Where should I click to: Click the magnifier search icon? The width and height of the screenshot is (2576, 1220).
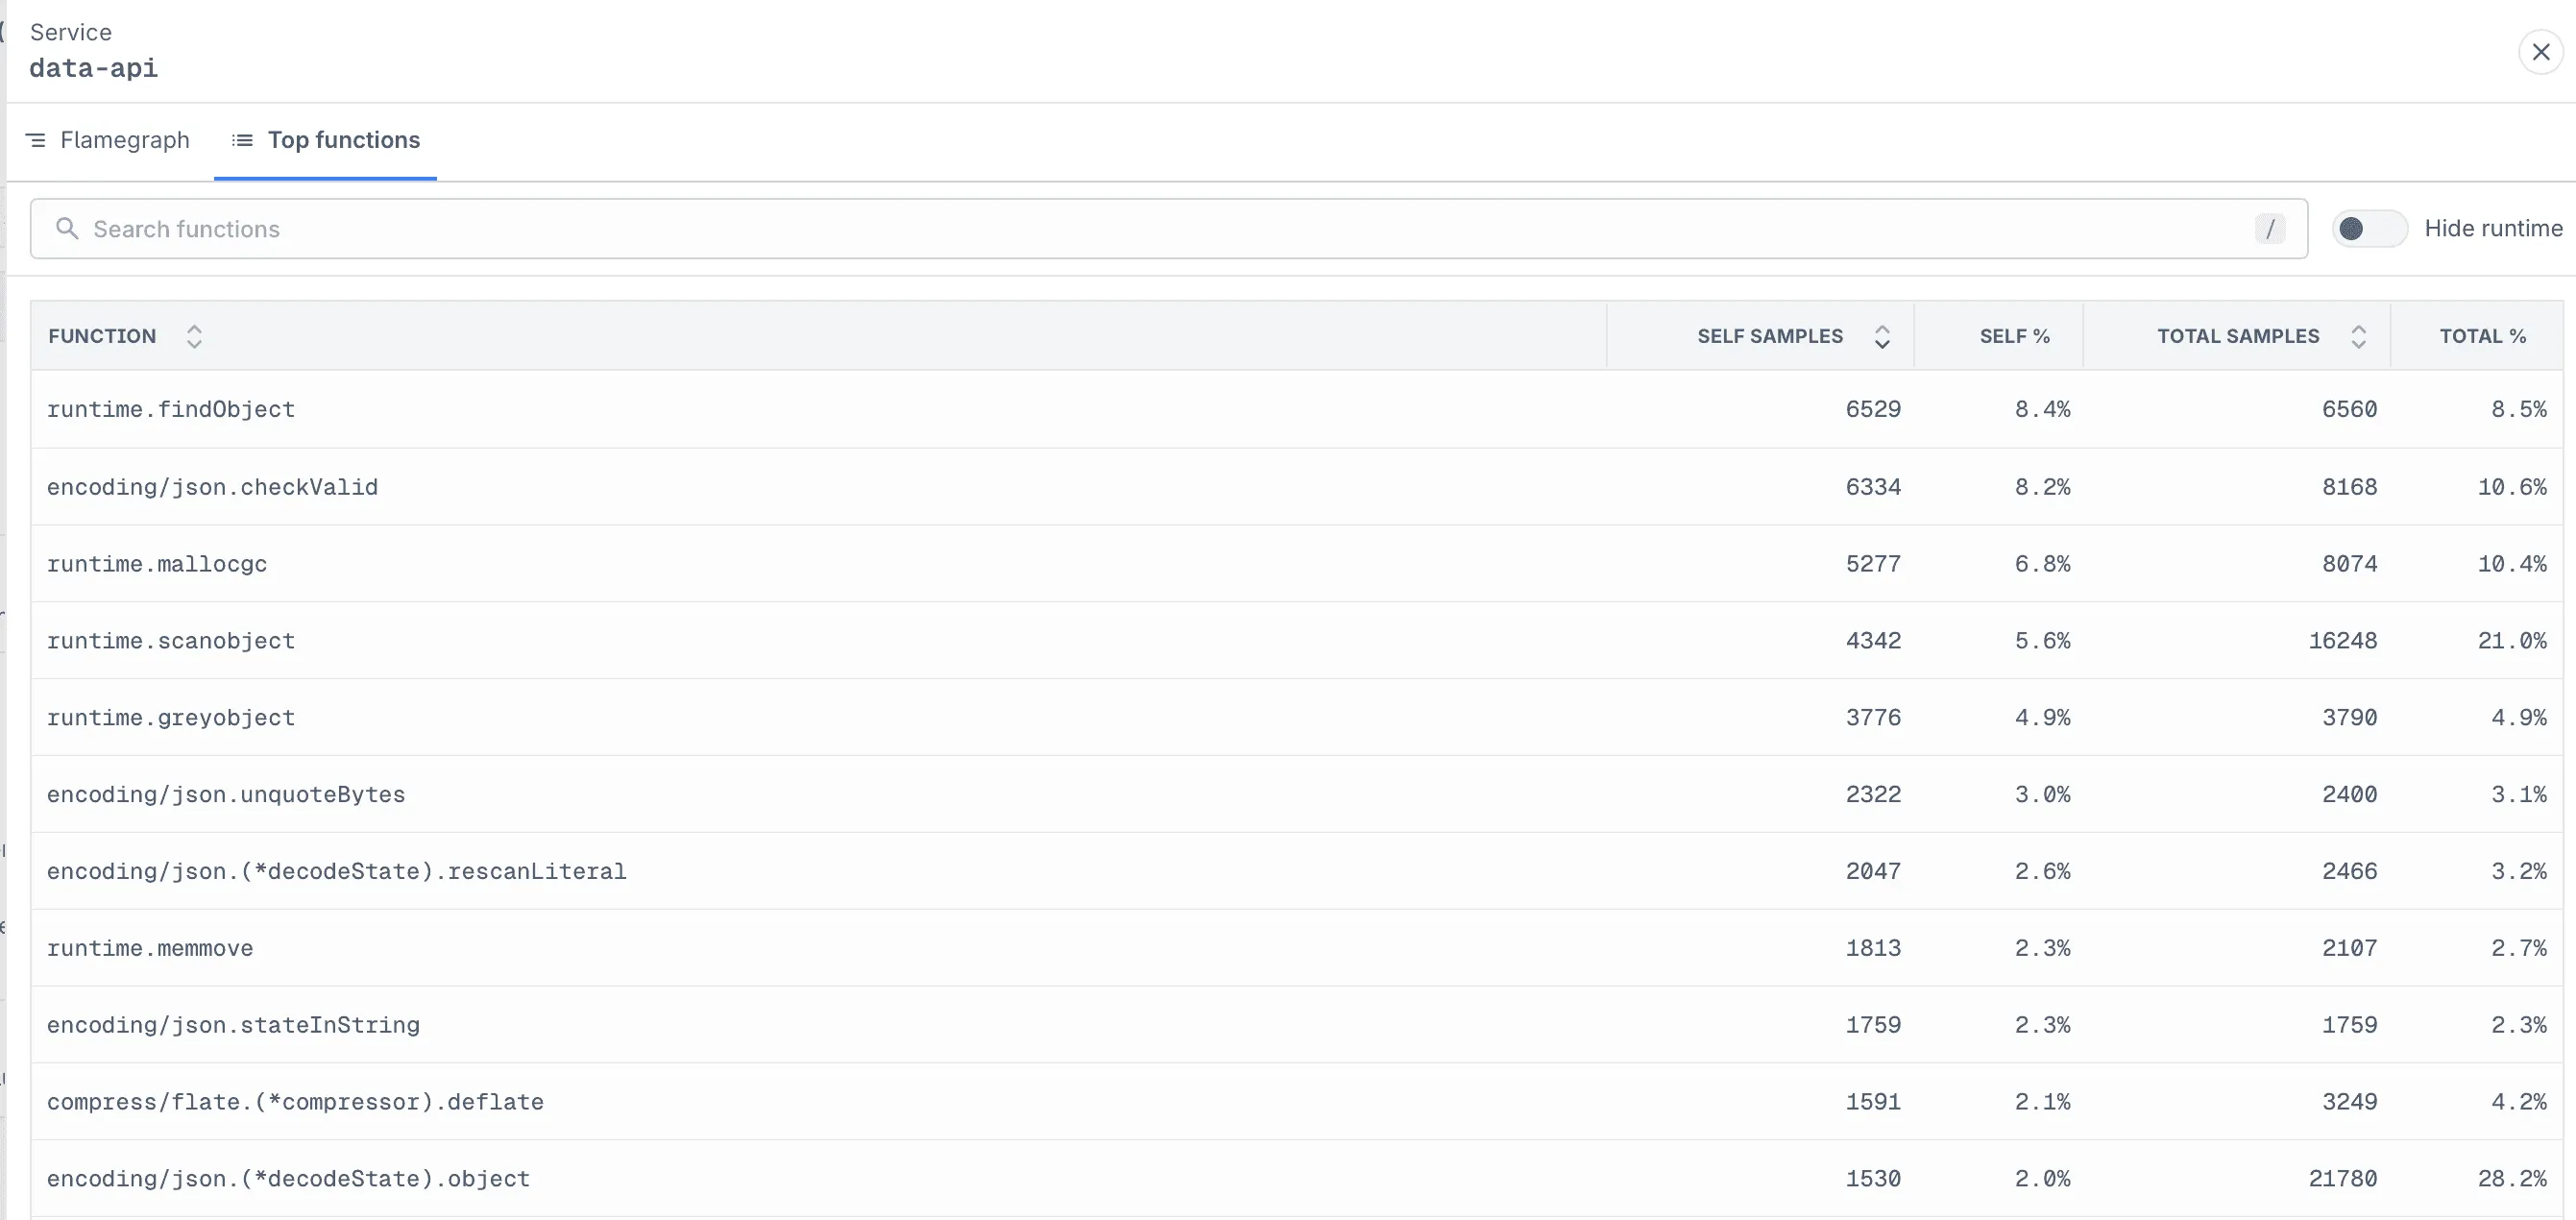point(67,229)
